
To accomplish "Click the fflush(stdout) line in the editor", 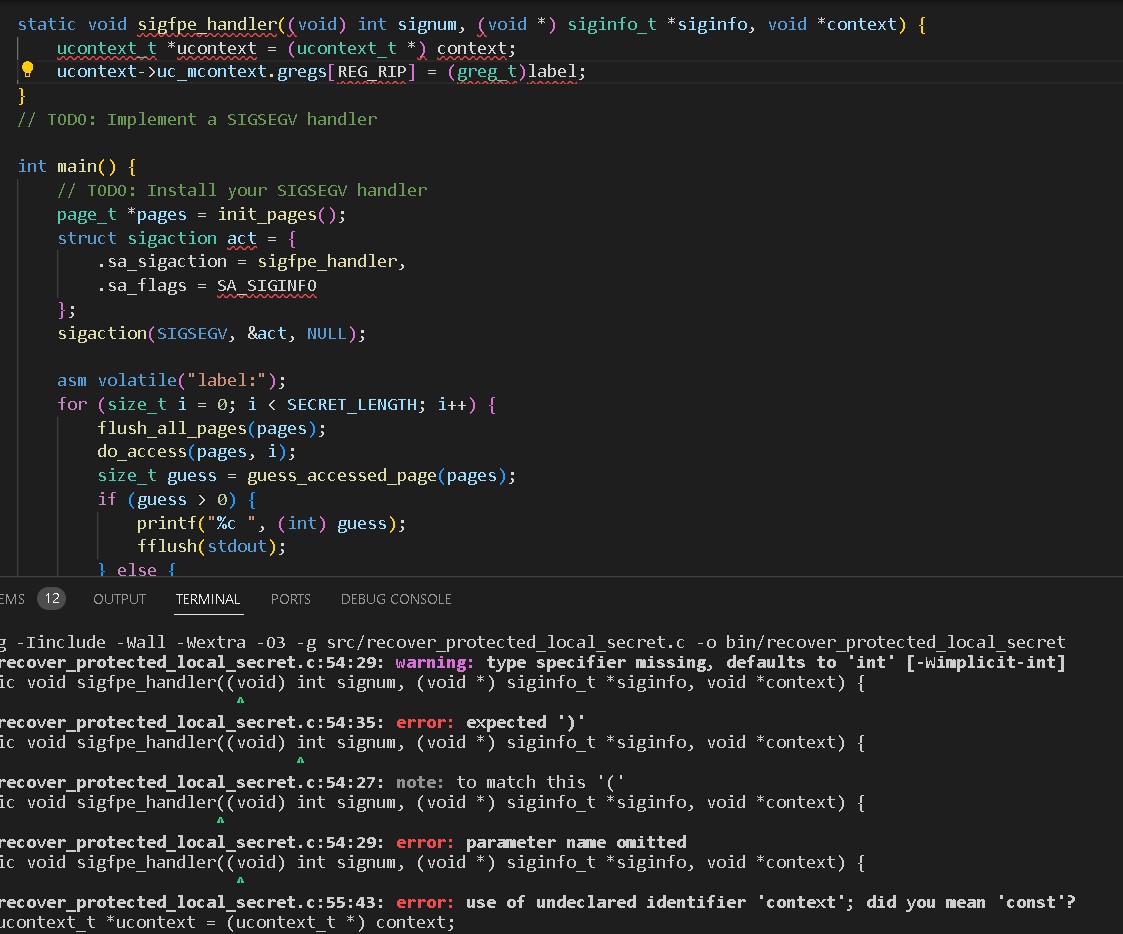I will [211, 547].
